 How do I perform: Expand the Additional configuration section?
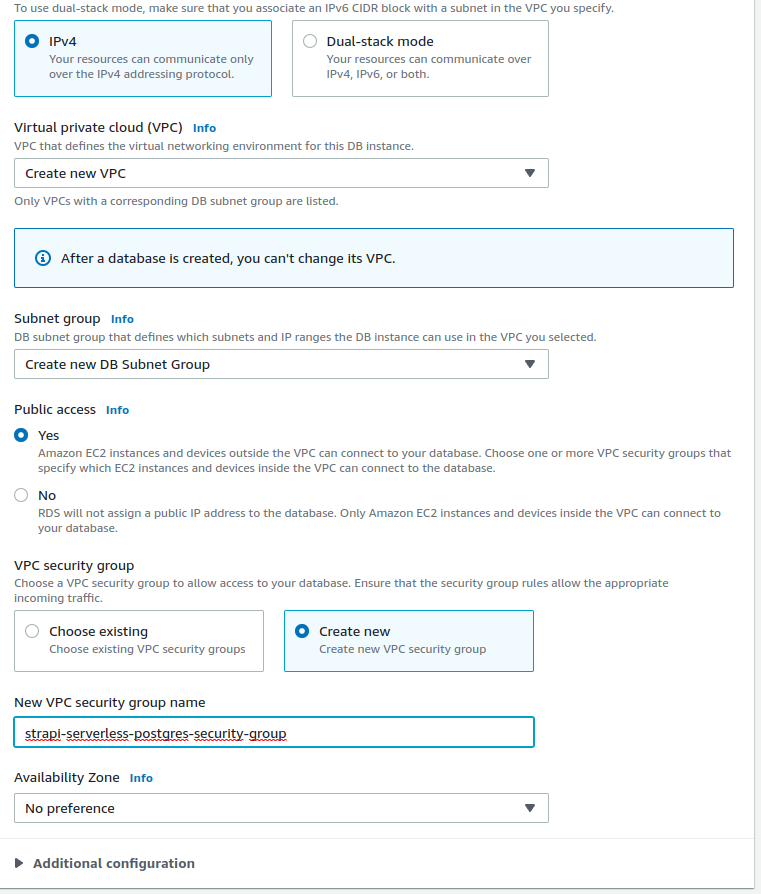(x=114, y=863)
